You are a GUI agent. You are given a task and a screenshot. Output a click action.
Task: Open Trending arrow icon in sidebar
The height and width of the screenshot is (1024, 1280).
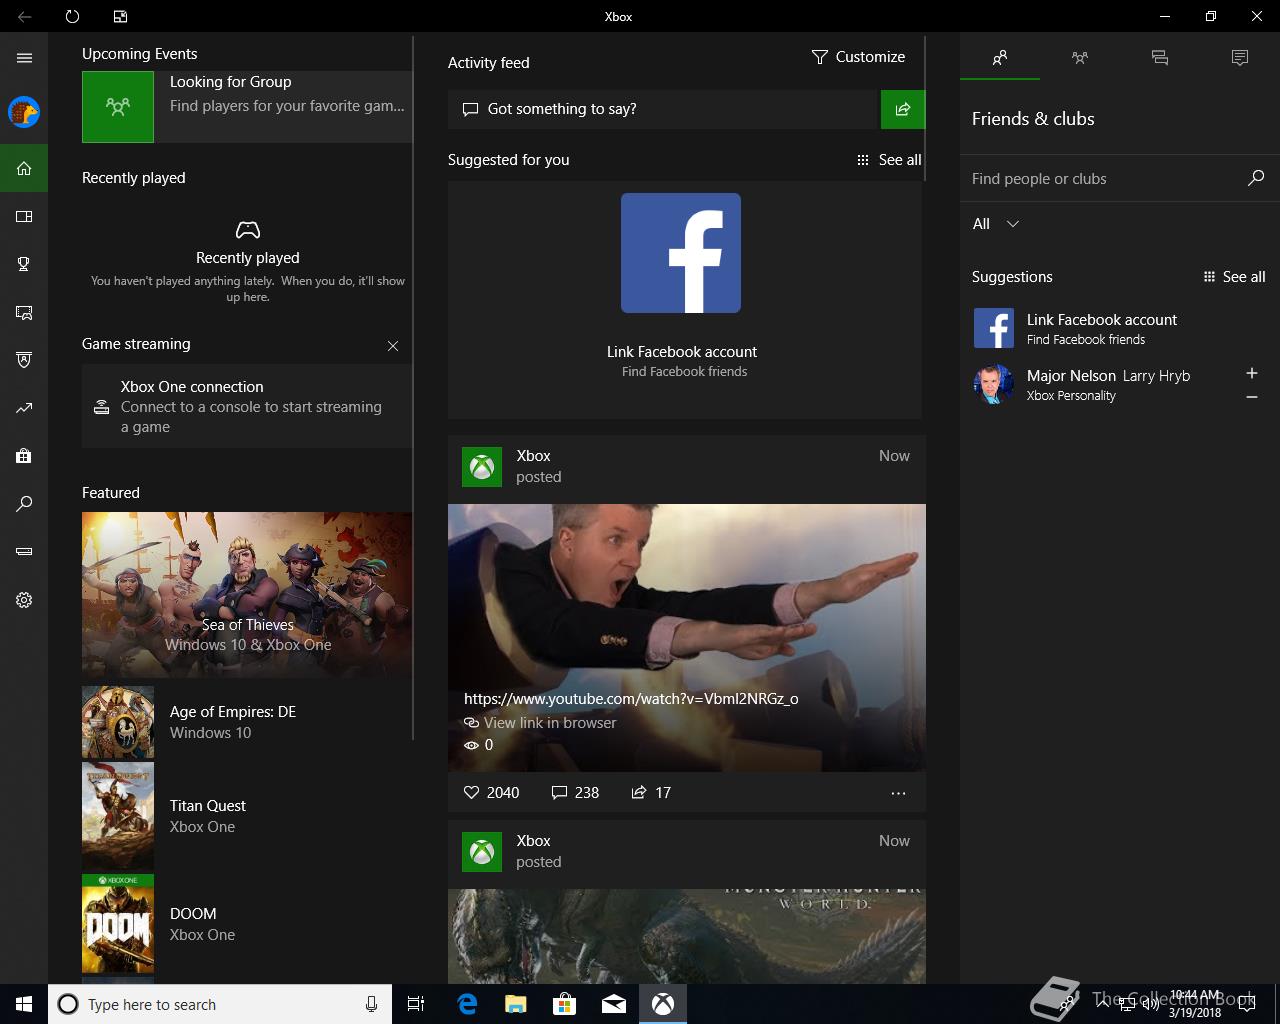(24, 408)
